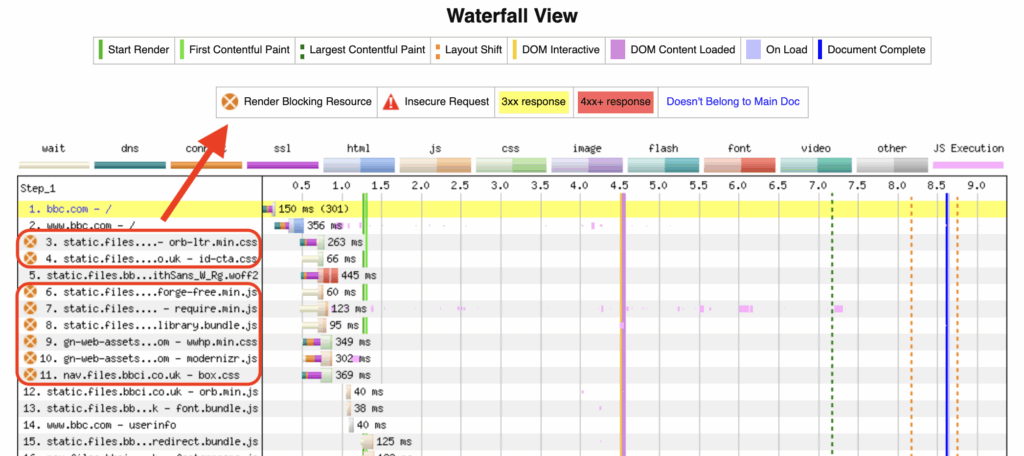The image size is (1024, 456).
Task: Click DOM Interactive legend entry
Action: [555, 50]
